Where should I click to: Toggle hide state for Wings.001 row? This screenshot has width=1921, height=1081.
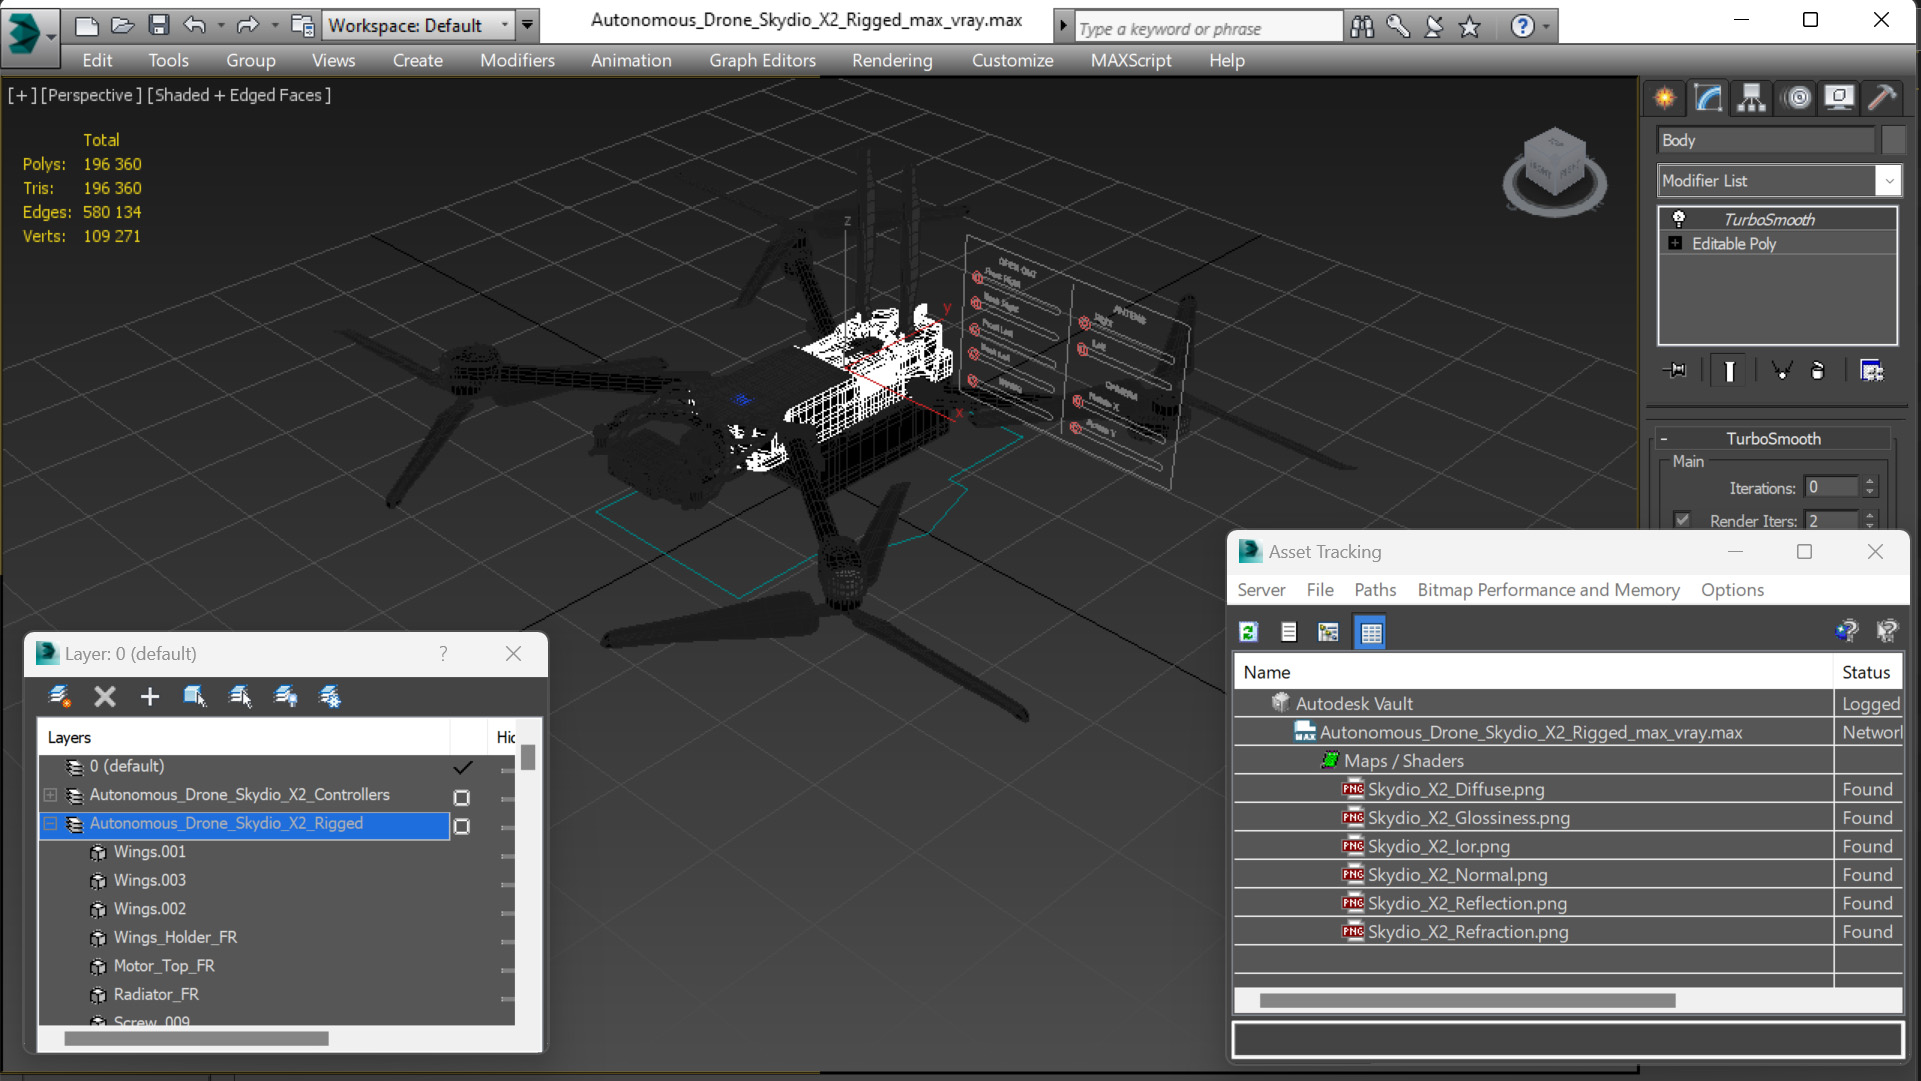[x=507, y=855]
